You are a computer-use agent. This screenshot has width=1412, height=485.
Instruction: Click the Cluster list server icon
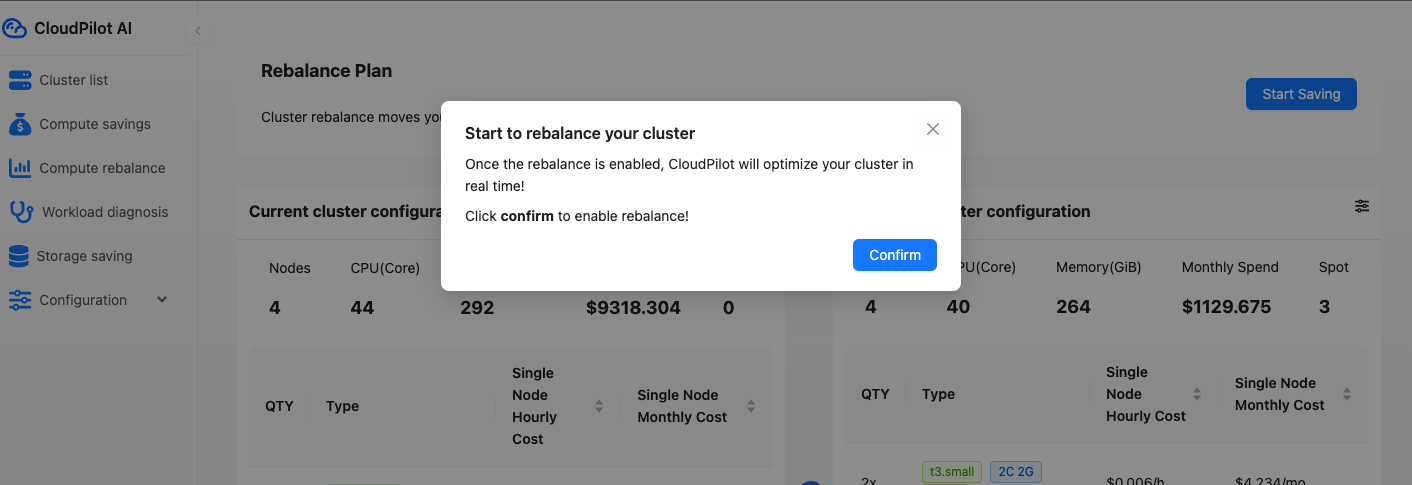coord(20,80)
